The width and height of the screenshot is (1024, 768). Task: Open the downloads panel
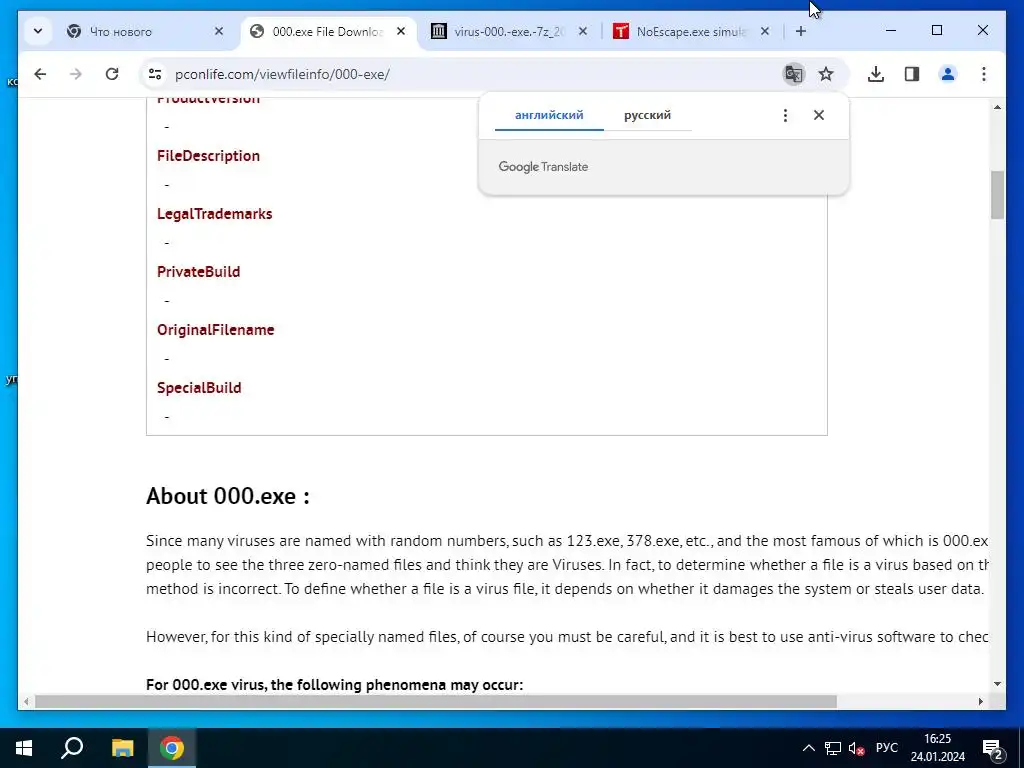[x=876, y=74]
